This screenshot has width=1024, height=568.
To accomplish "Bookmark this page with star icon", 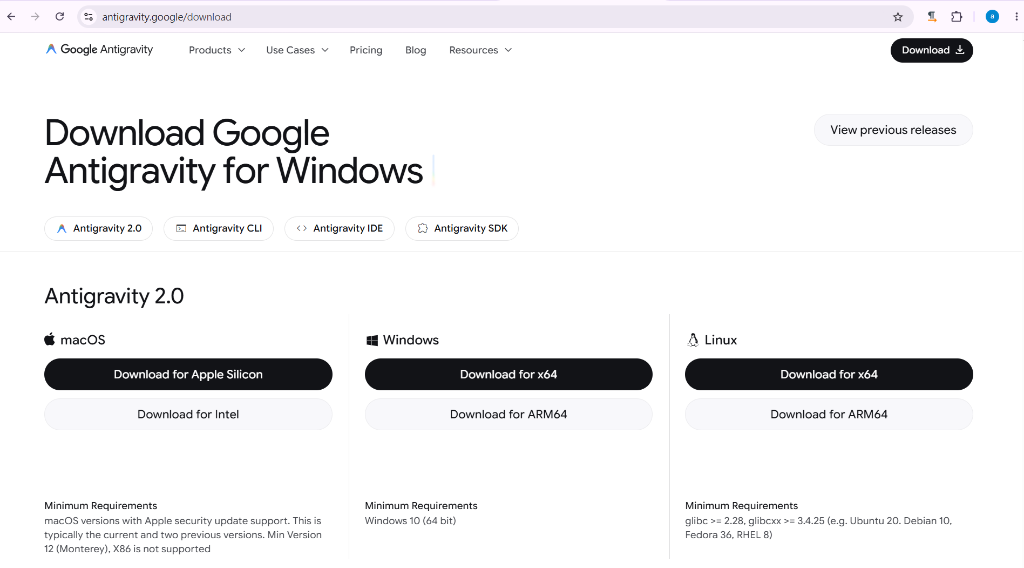I will click(898, 17).
